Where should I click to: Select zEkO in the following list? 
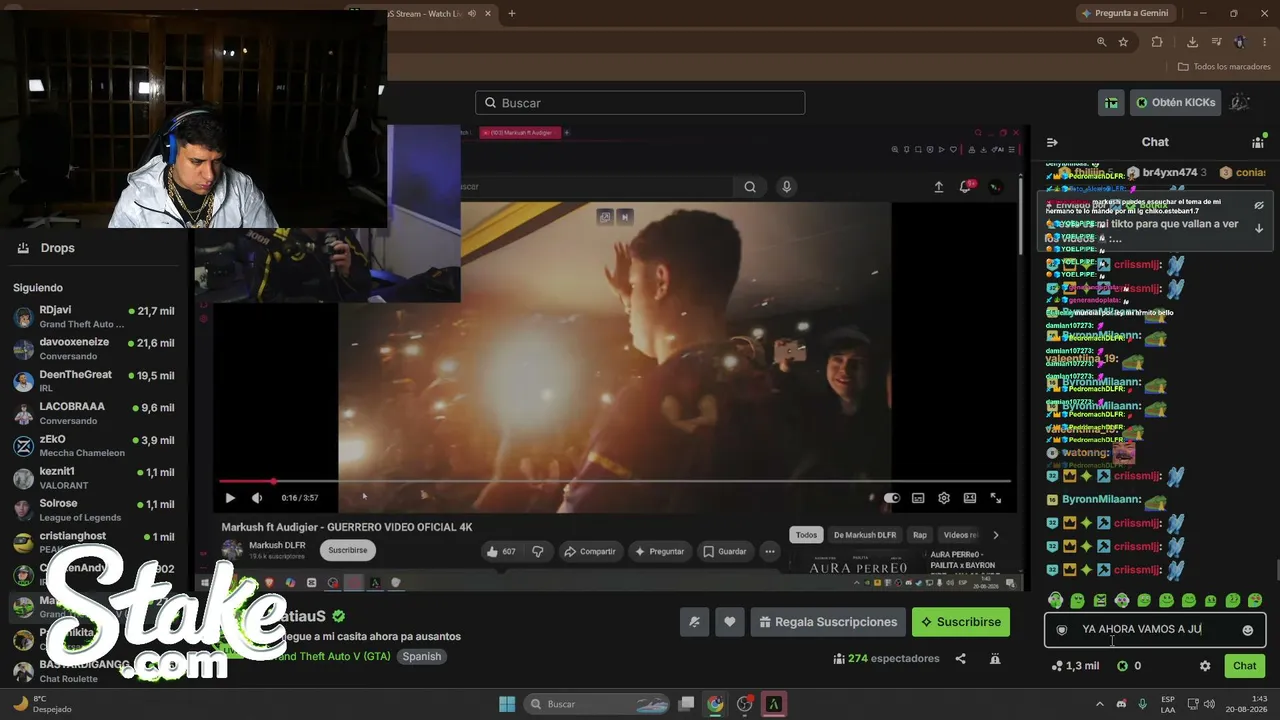pos(94,446)
